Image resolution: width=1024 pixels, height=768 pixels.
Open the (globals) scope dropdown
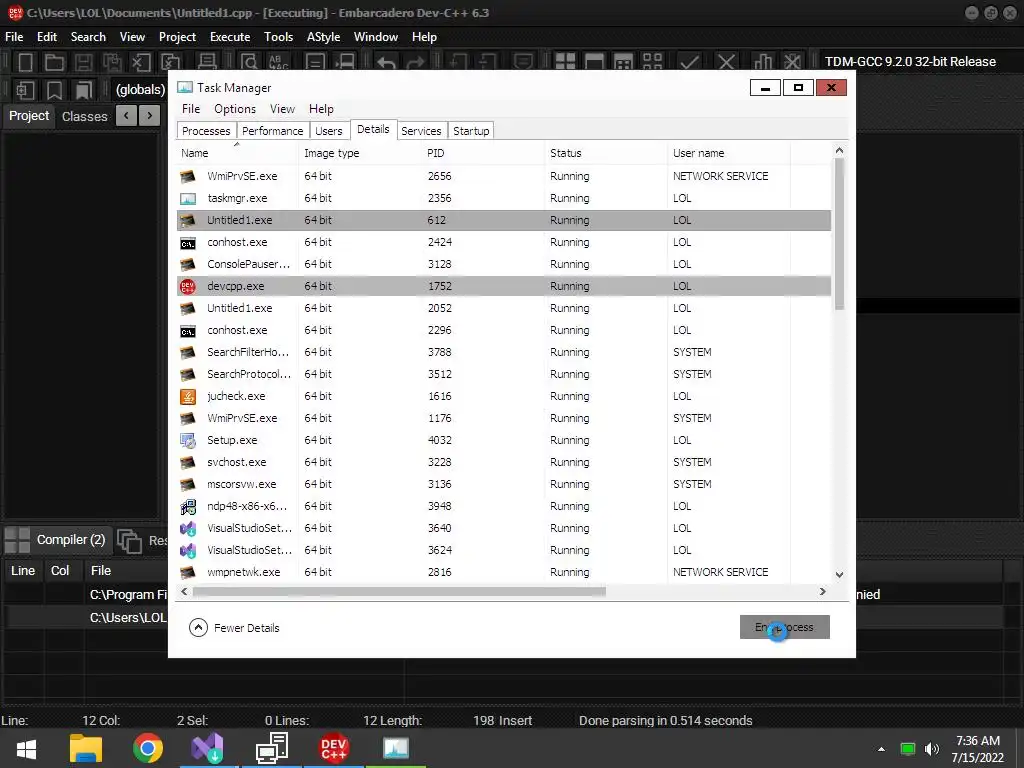140,89
